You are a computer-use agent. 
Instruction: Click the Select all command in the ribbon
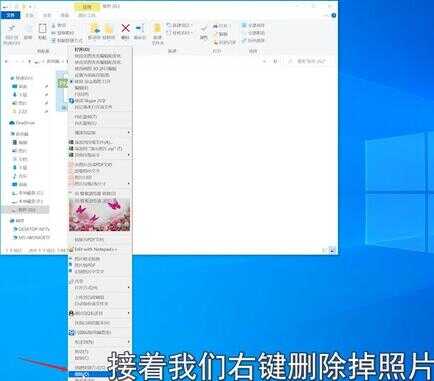(253, 25)
